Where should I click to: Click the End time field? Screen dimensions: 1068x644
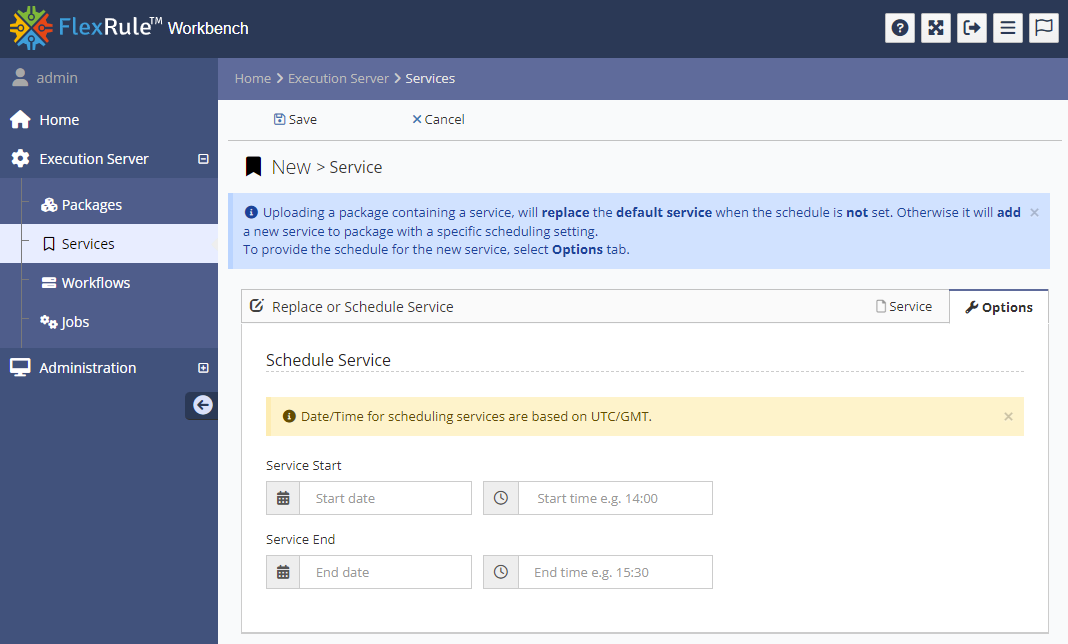615,572
